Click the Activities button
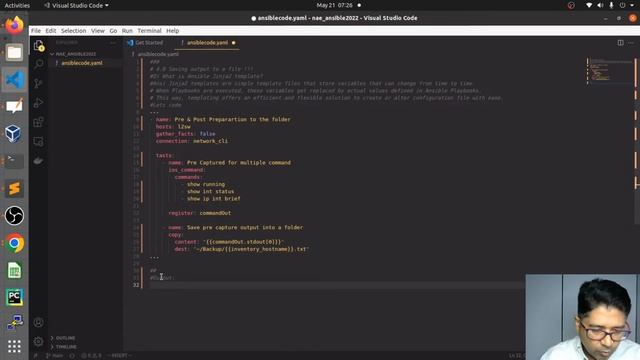Image resolution: width=640 pixels, height=360 pixels. coord(17,5)
